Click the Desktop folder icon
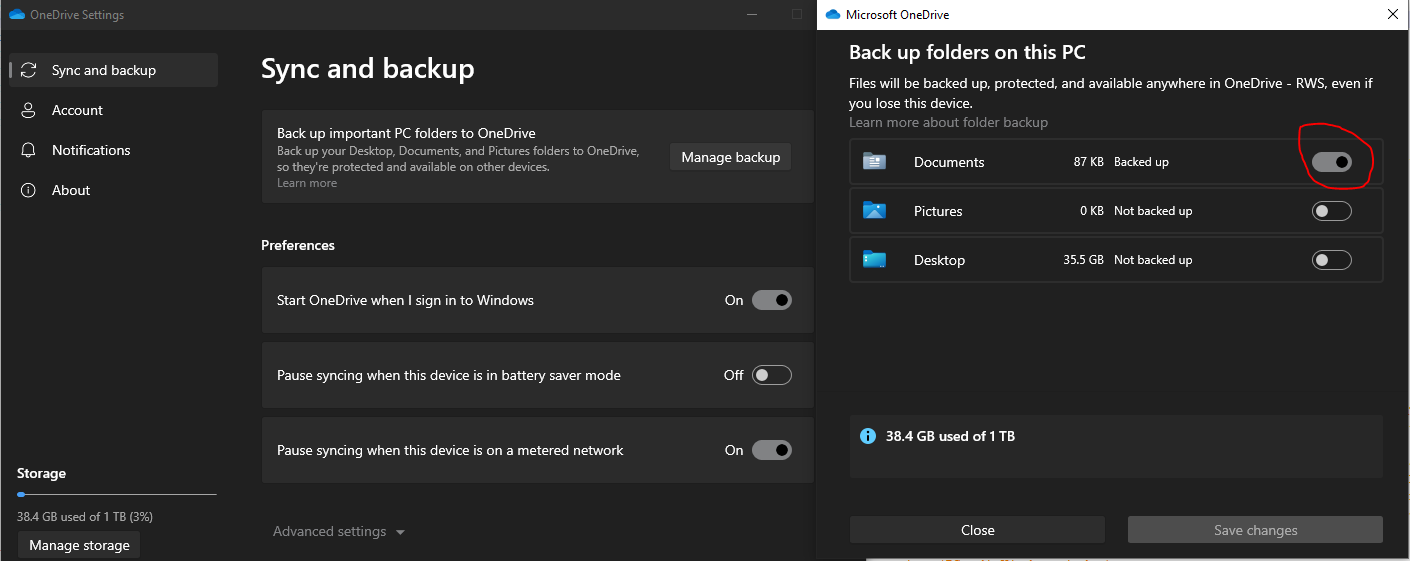This screenshot has height=561, width=1410. pos(874,259)
